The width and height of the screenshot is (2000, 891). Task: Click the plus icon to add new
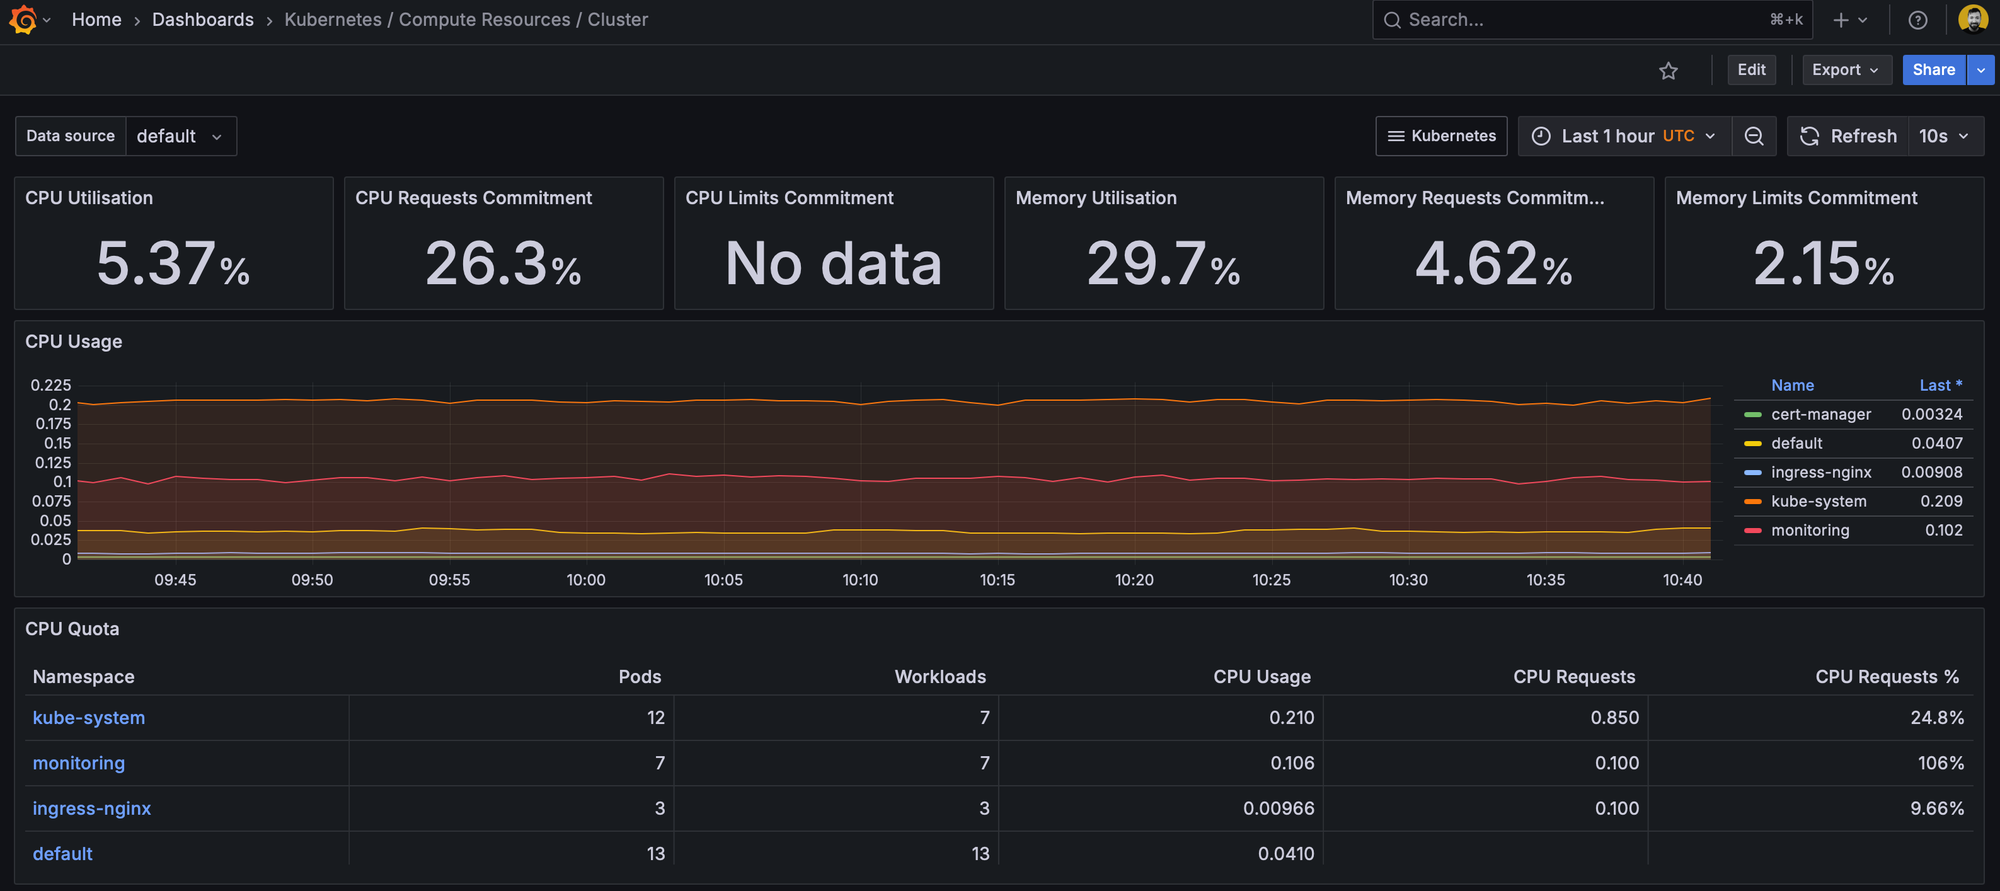tap(1840, 20)
